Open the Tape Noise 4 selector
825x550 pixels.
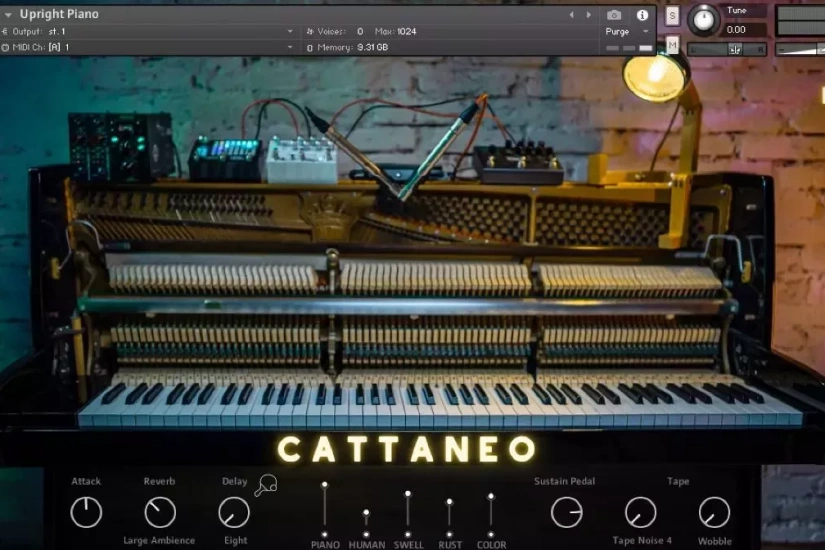(x=642, y=541)
